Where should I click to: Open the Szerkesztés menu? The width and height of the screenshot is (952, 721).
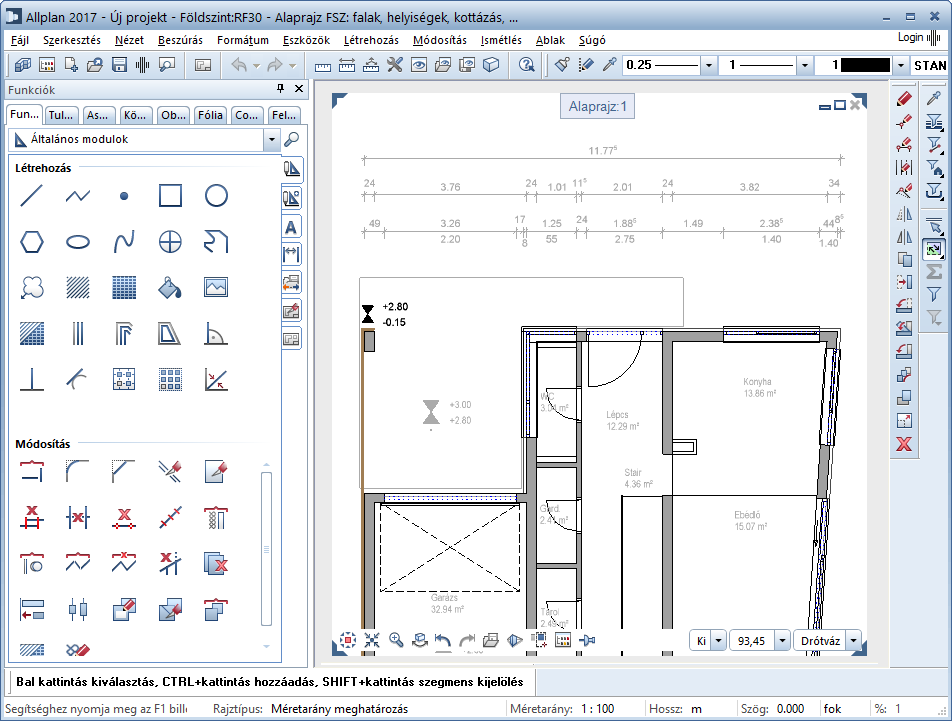click(72, 40)
